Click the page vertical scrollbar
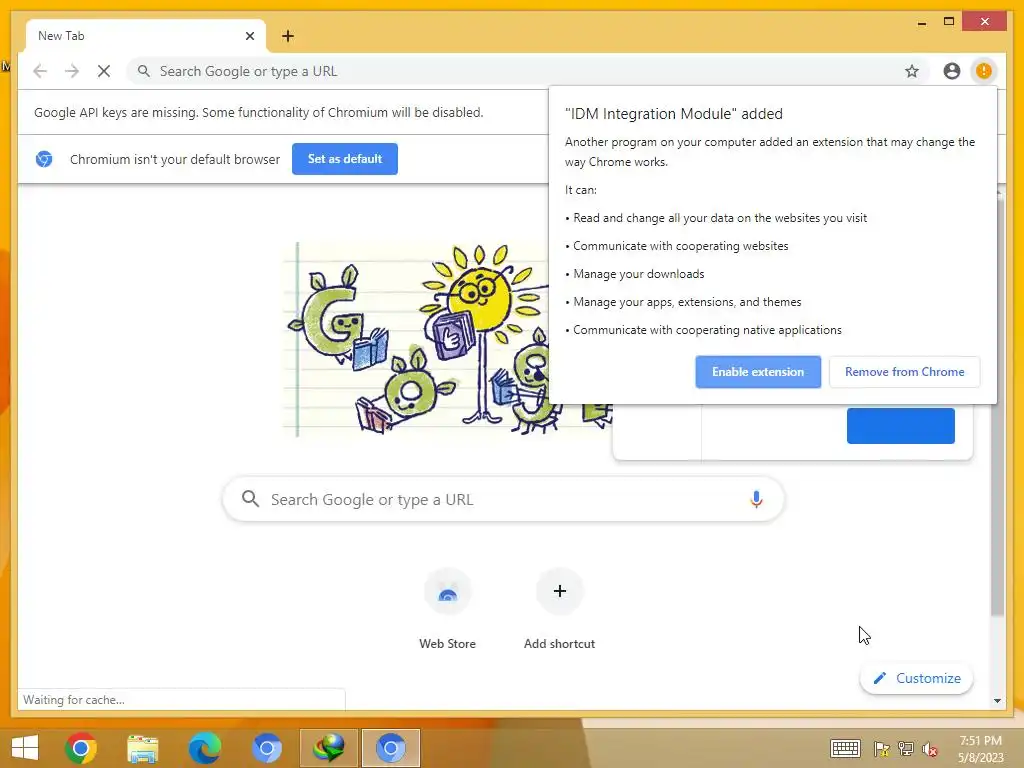Image resolution: width=1024 pixels, height=768 pixels. point(997,408)
